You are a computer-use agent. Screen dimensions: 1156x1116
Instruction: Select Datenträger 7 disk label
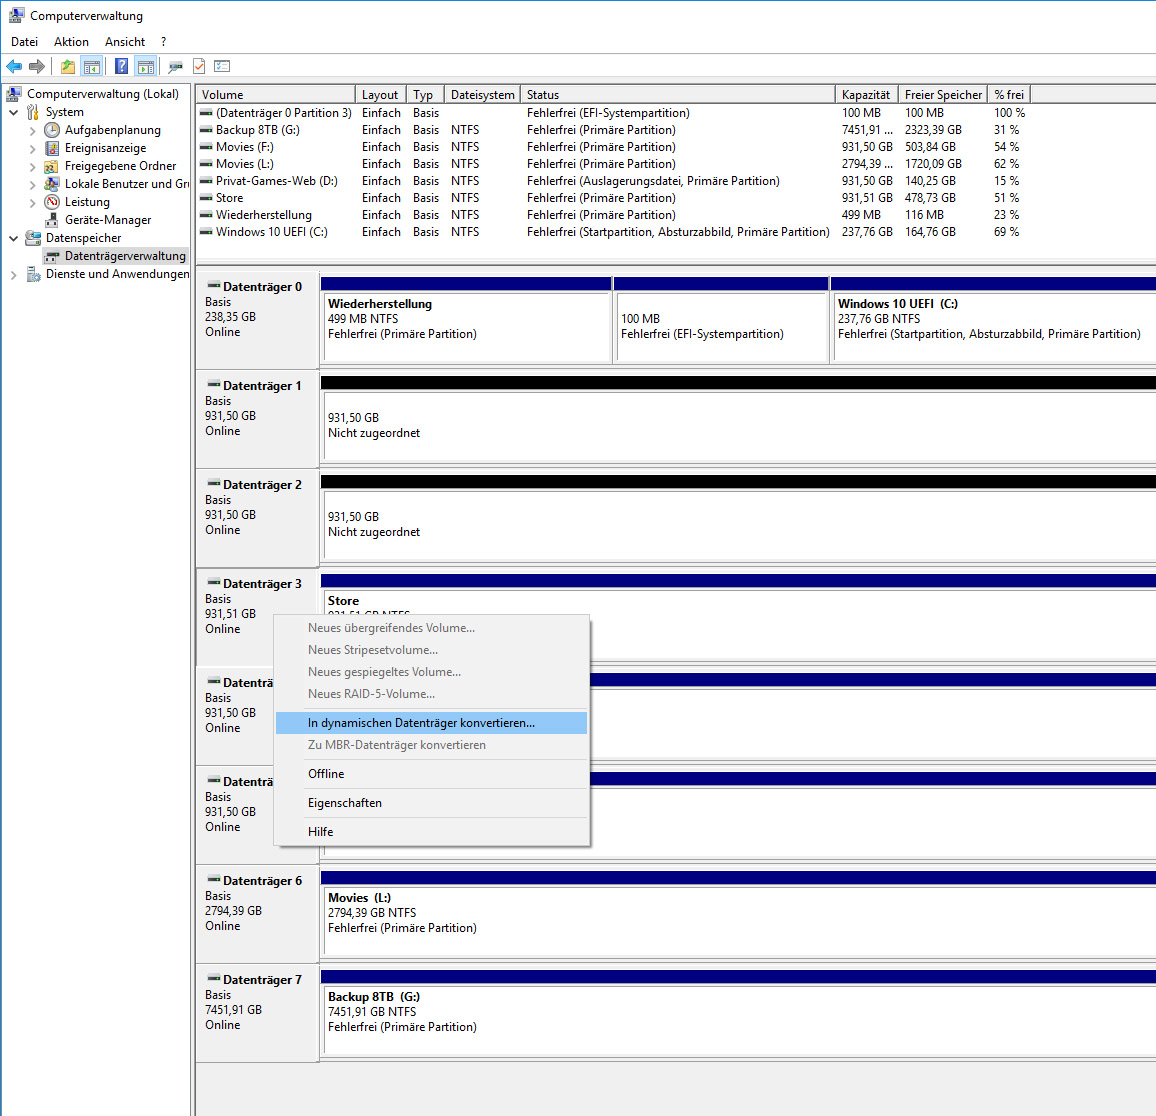257,1014
